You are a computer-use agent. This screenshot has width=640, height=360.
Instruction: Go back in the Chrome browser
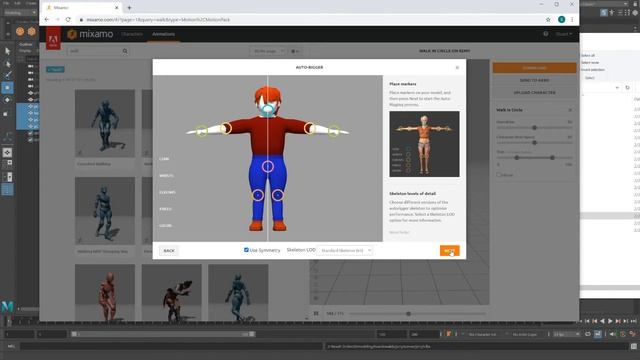pos(47,20)
